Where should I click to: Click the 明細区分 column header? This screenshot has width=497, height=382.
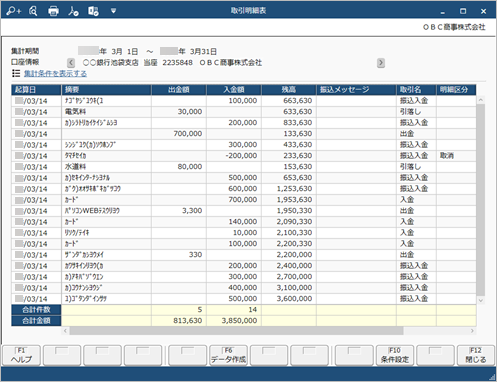(456, 90)
